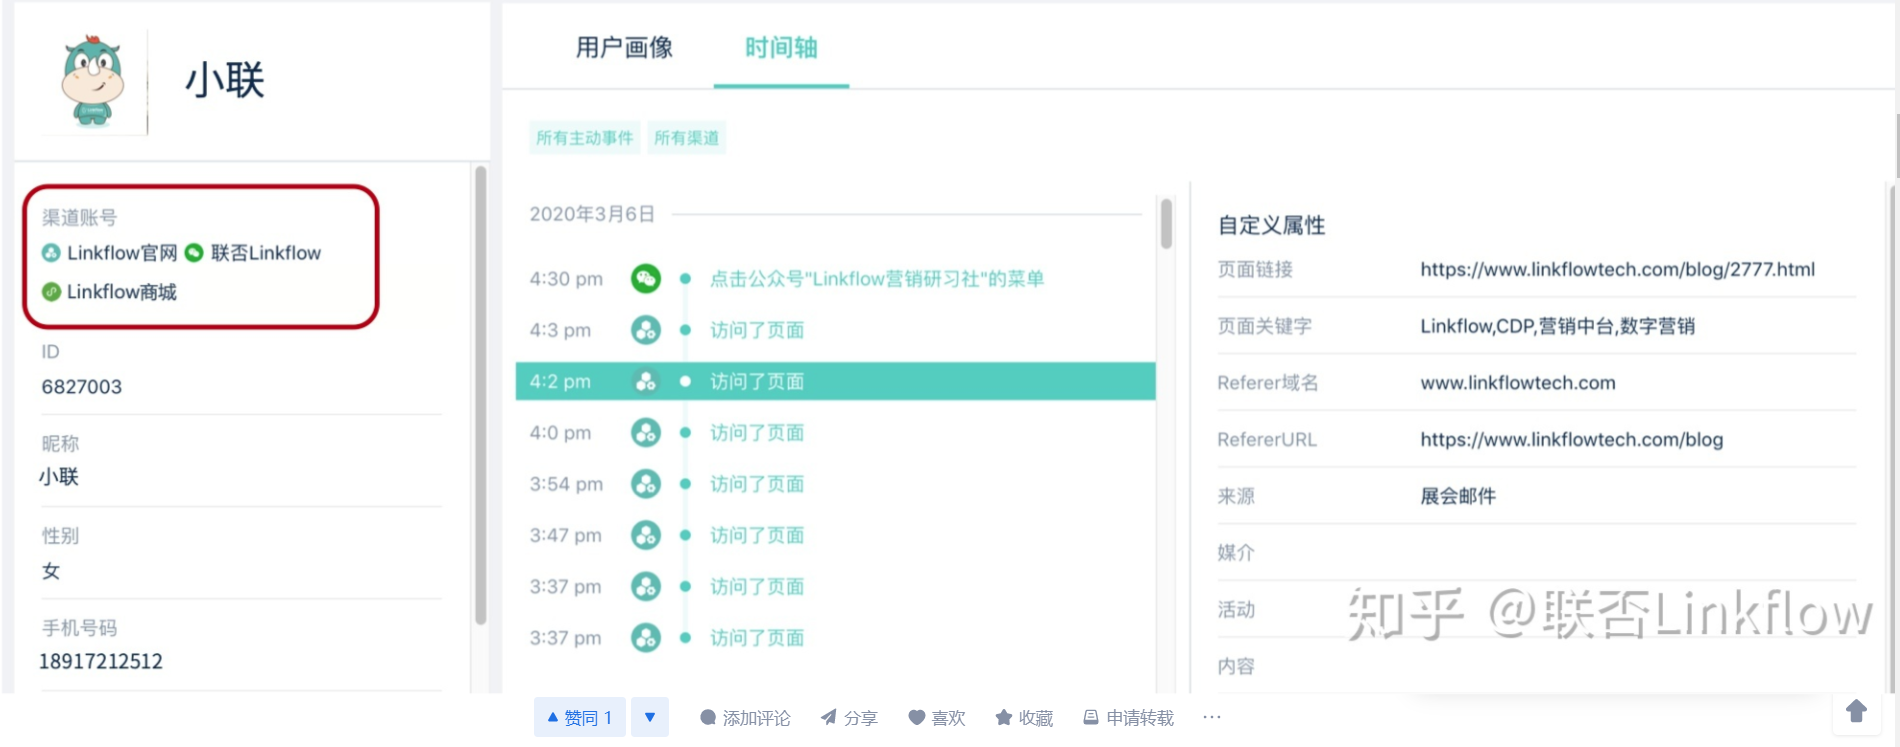Upvote with the 赞同 1 button

(x=580, y=717)
